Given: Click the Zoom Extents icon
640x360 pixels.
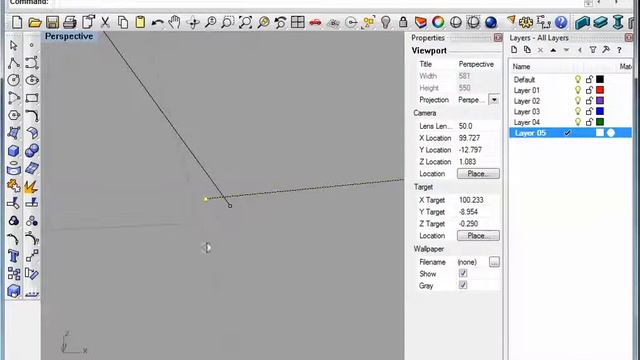Looking at the screenshot, I should [x=245, y=22].
